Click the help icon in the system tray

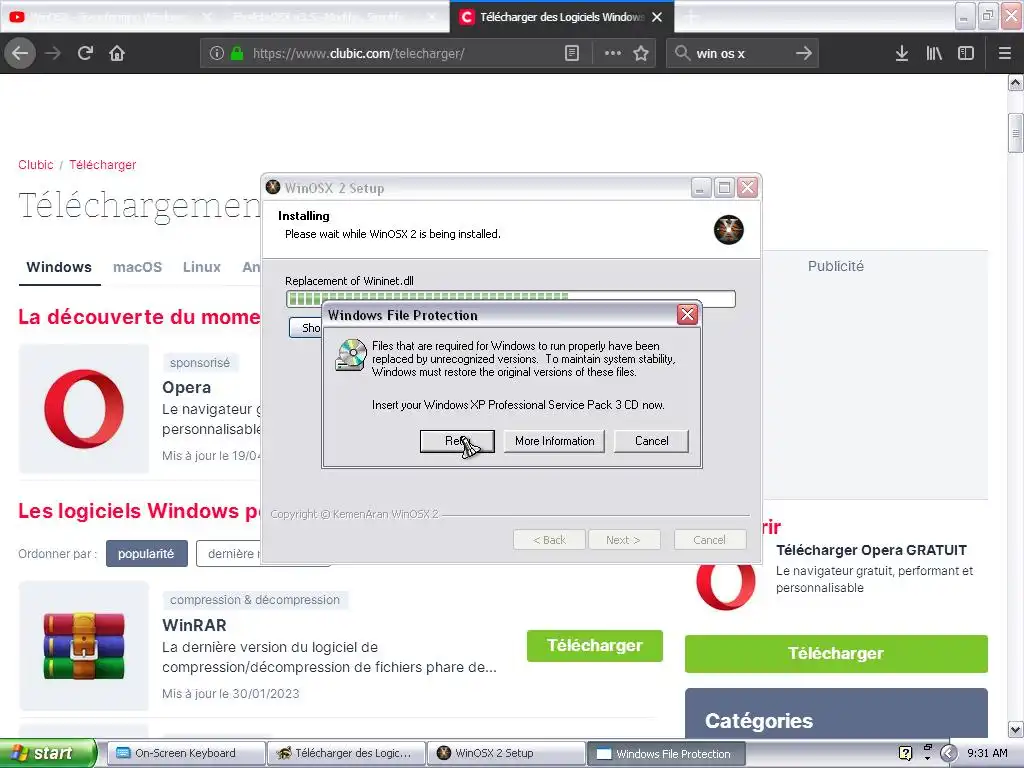[905, 753]
